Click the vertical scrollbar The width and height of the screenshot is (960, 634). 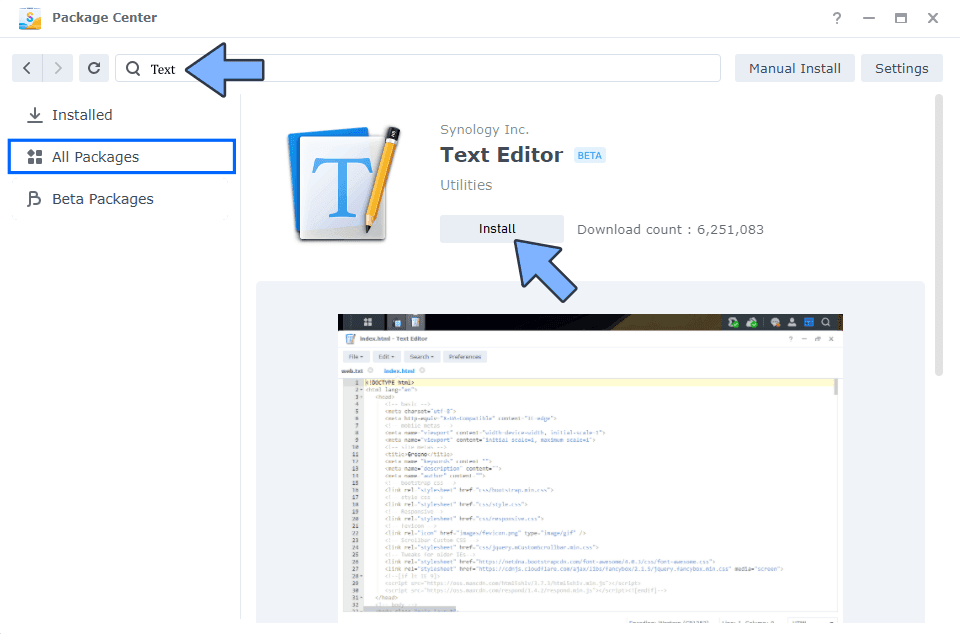[939, 235]
